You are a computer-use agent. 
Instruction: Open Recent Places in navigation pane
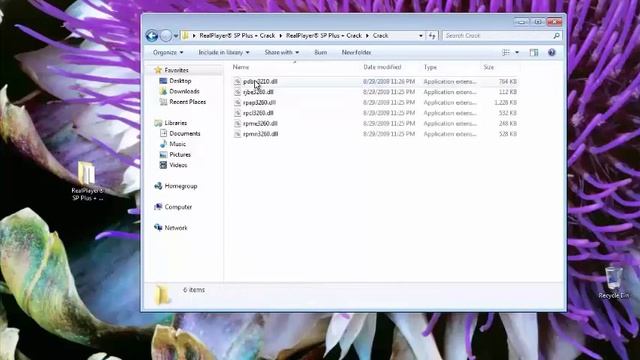(188, 102)
